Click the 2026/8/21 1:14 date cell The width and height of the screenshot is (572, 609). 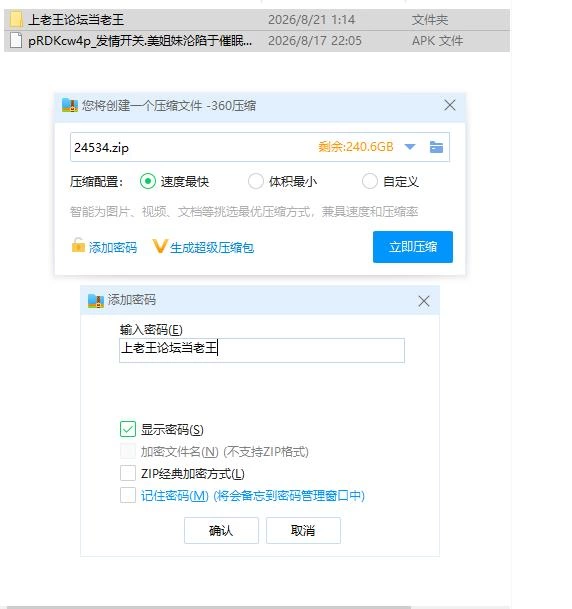tap(311, 20)
